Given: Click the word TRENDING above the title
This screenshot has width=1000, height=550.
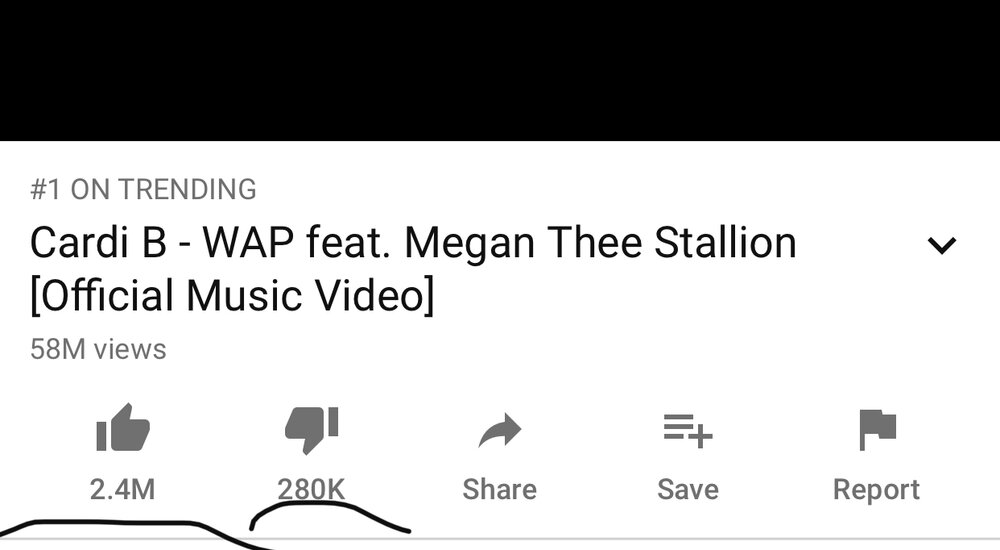Looking at the screenshot, I should [187, 190].
